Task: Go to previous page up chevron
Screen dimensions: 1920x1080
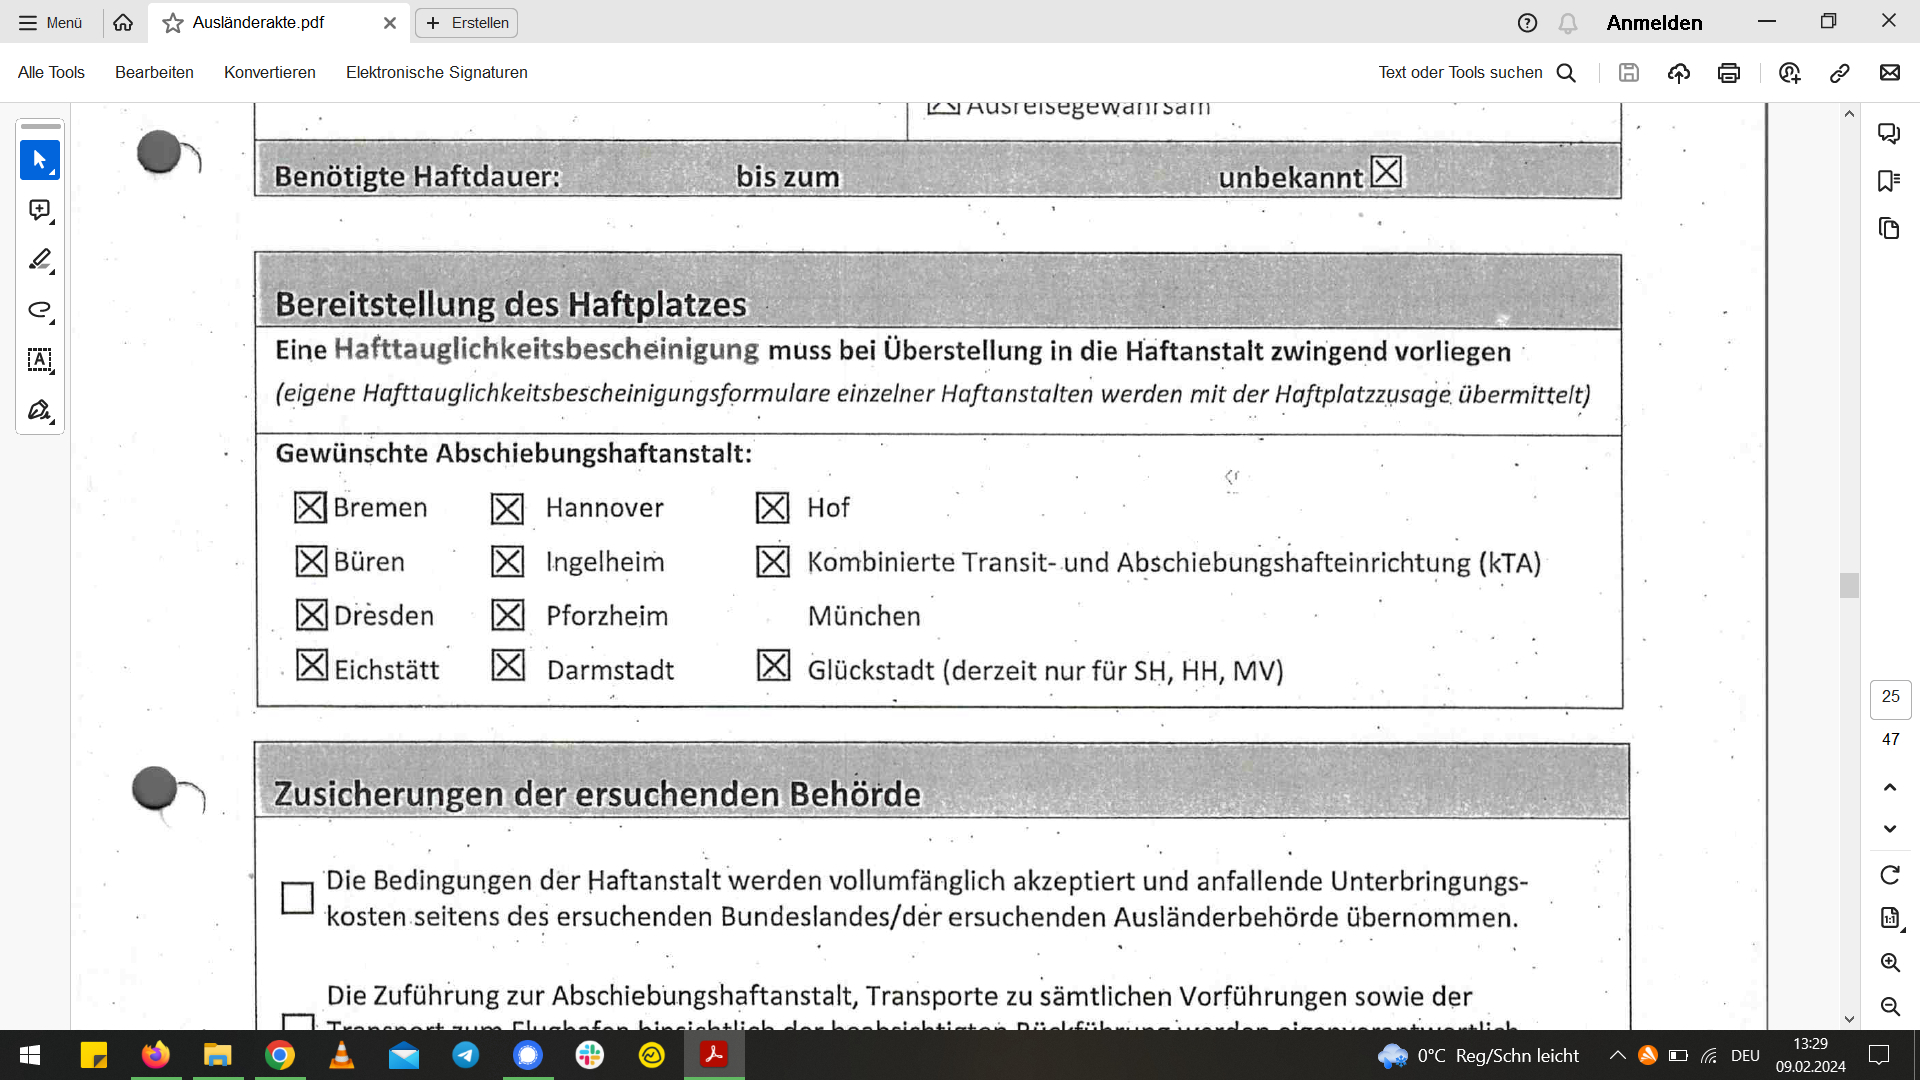Action: tap(1889, 788)
